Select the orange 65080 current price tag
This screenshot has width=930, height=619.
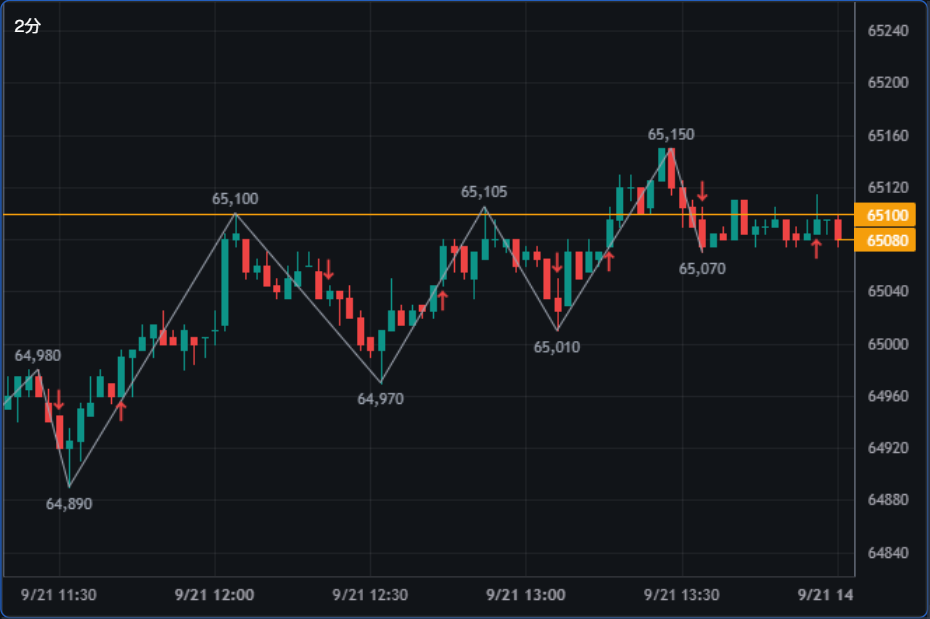pos(885,240)
